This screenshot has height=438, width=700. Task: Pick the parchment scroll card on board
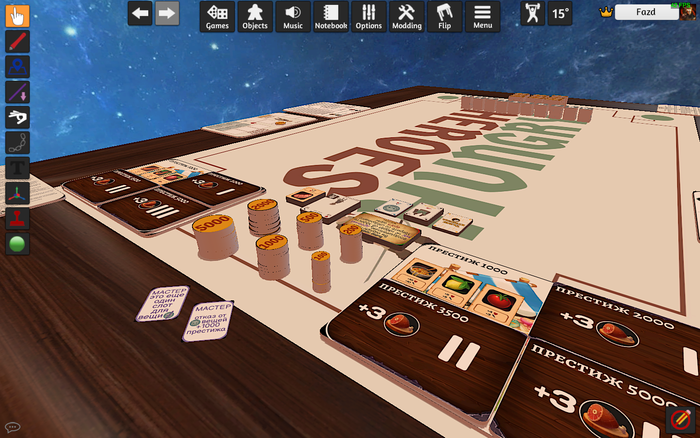point(385,229)
